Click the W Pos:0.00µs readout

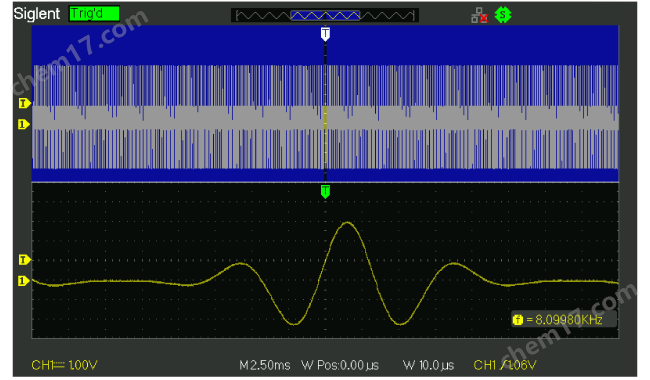(x=340, y=365)
